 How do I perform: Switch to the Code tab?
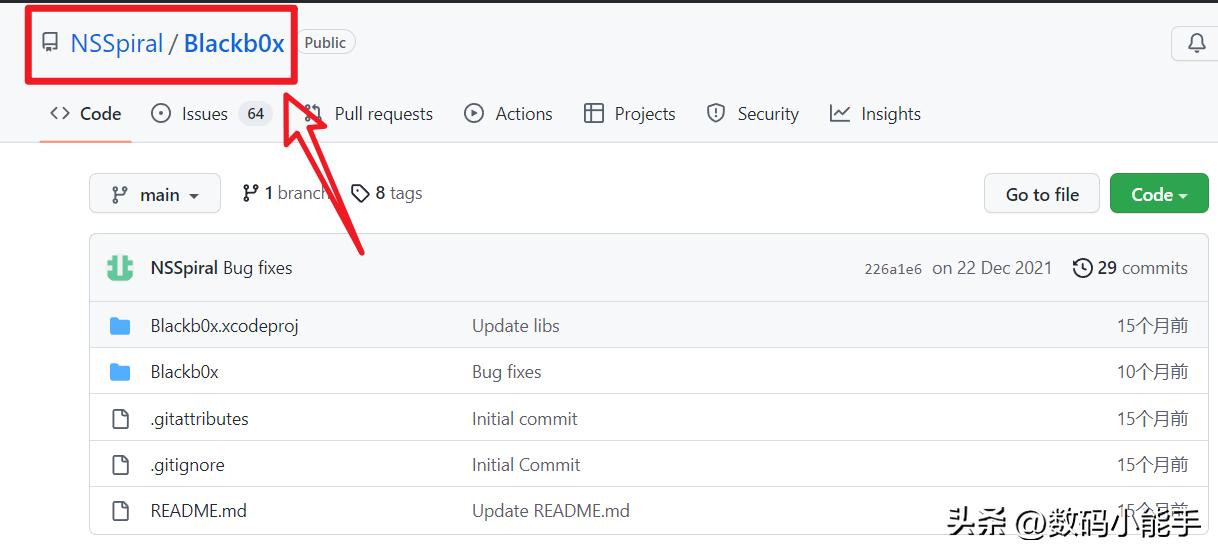pos(86,114)
